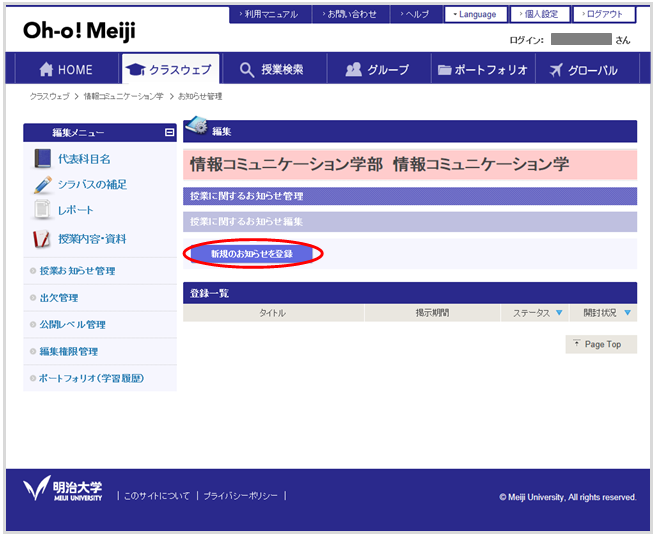The height and width of the screenshot is (538, 657).
Task: Open 公開レベル管理 in sidebar
Action: pos(72,325)
